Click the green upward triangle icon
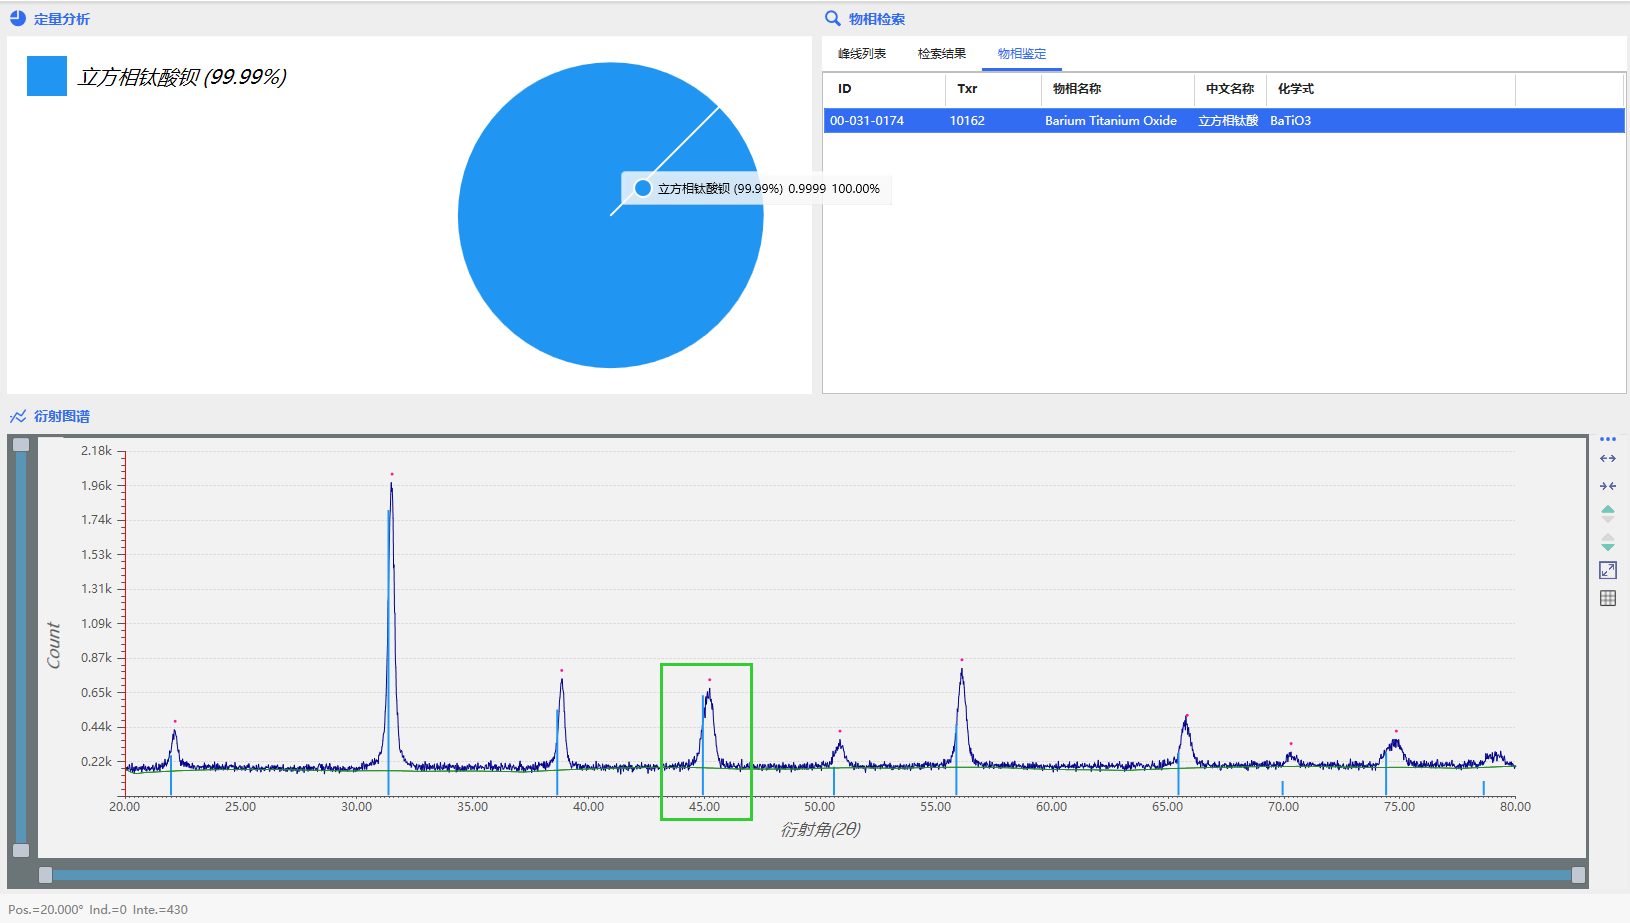Viewport: 1630px width, 923px height. click(1607, 511)
